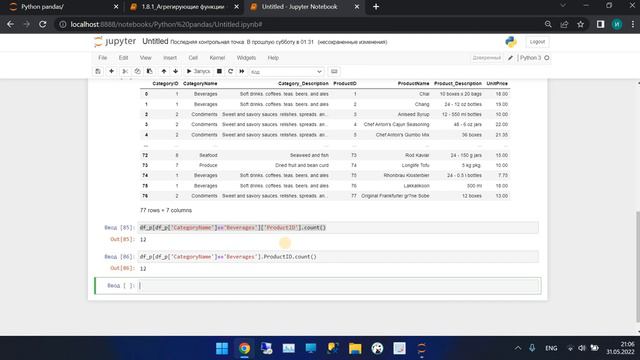Click the Chai product name cell
Image resolution: width=640 pixels, height=360 pixels.
pyautogui.click(x=424, y=94)
